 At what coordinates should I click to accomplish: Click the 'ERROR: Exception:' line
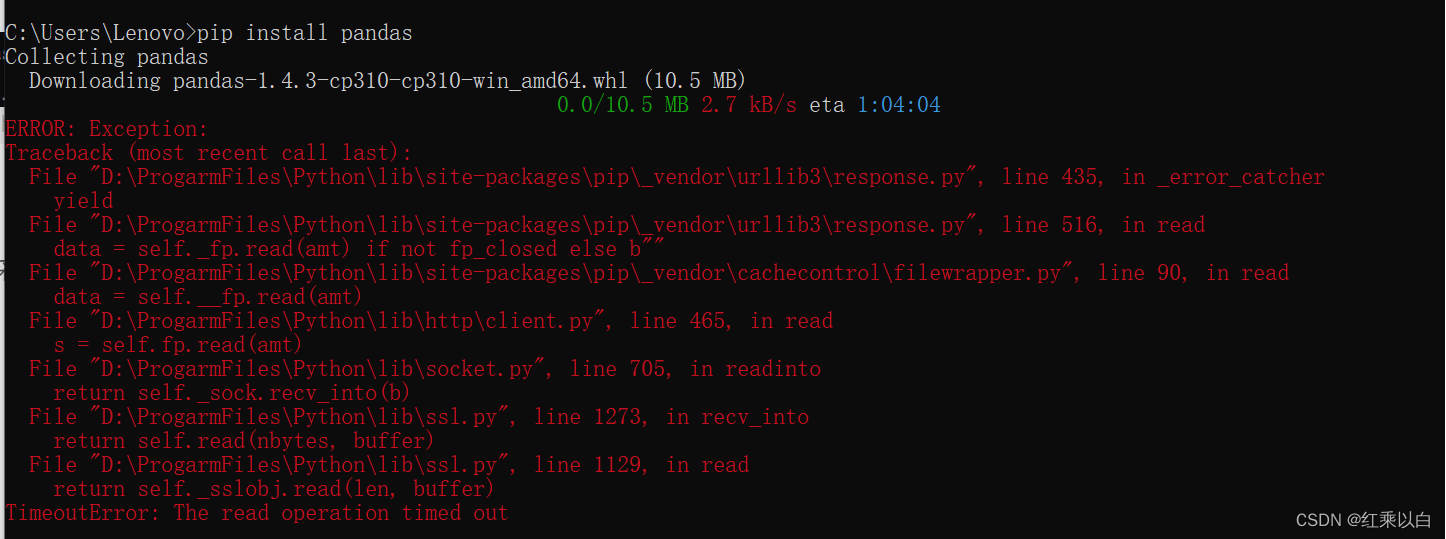(107, 129)
